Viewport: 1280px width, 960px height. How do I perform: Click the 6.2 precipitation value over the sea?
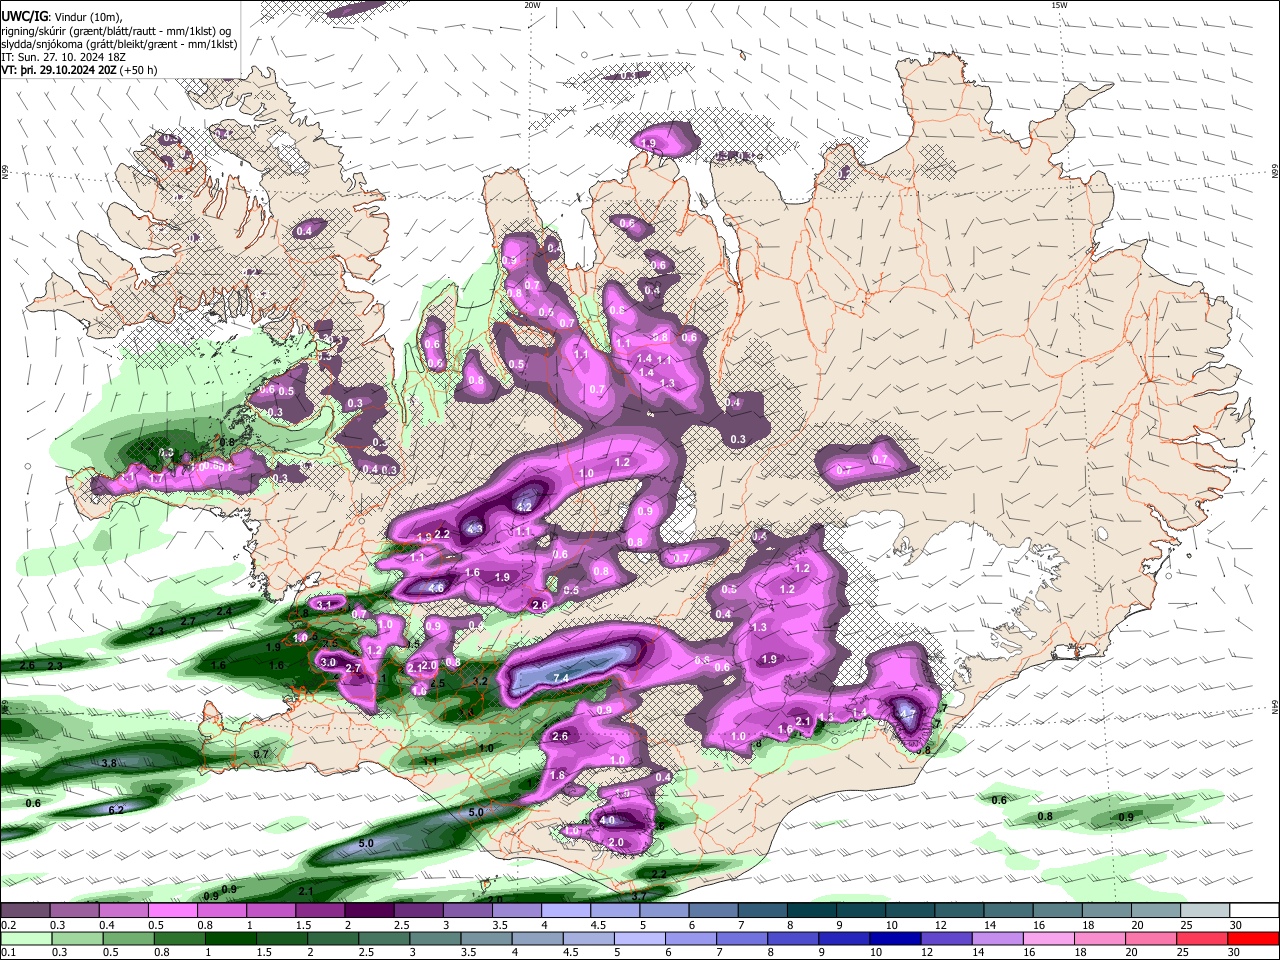pyautogui.click(x=115, y=810)
